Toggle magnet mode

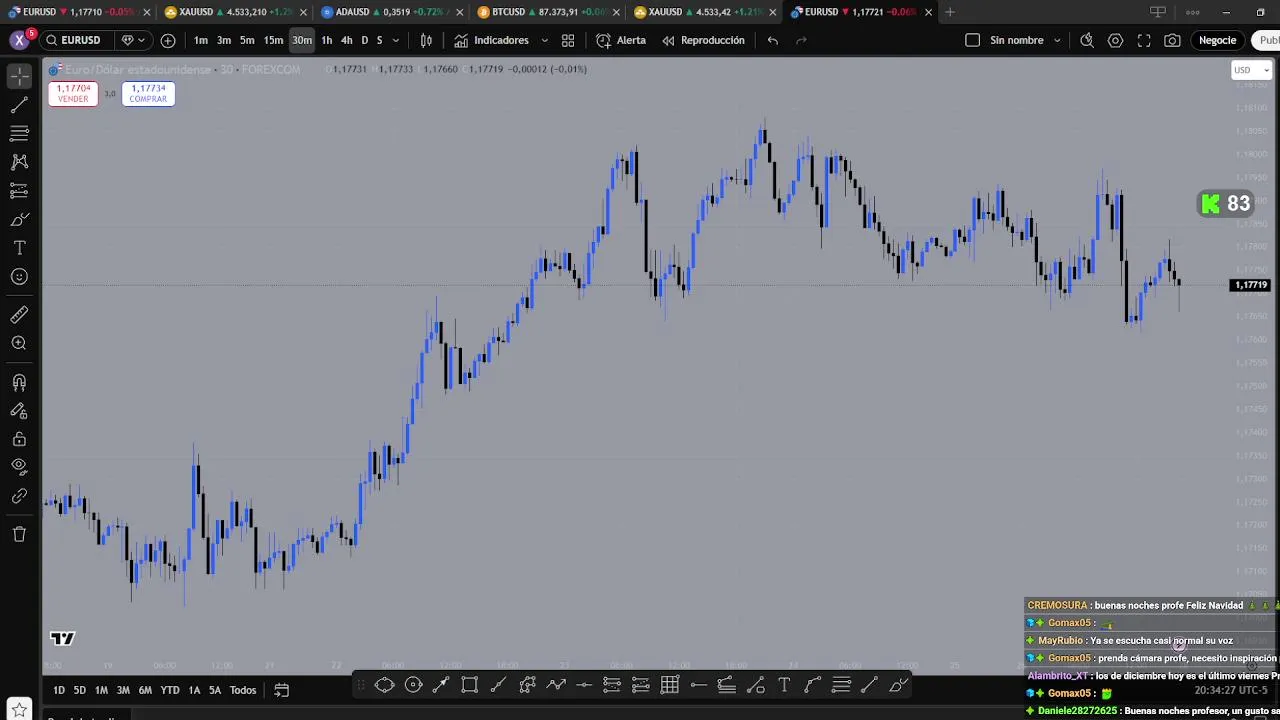tap(19, 382)
